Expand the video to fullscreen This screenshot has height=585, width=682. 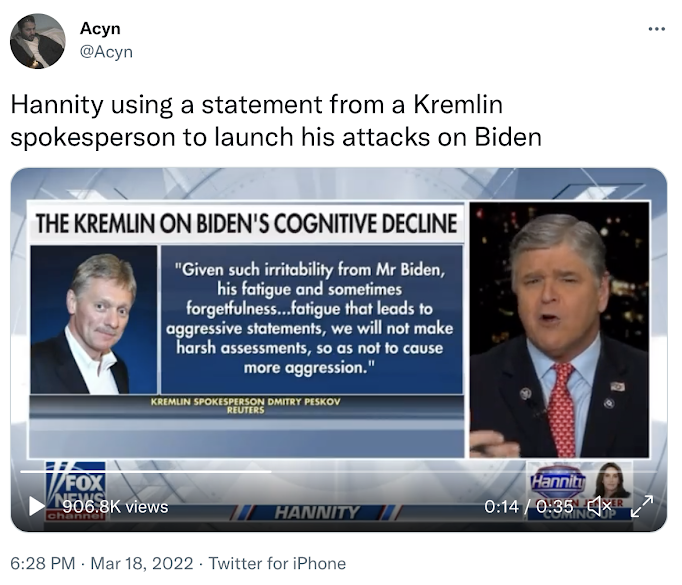[642, 506]
